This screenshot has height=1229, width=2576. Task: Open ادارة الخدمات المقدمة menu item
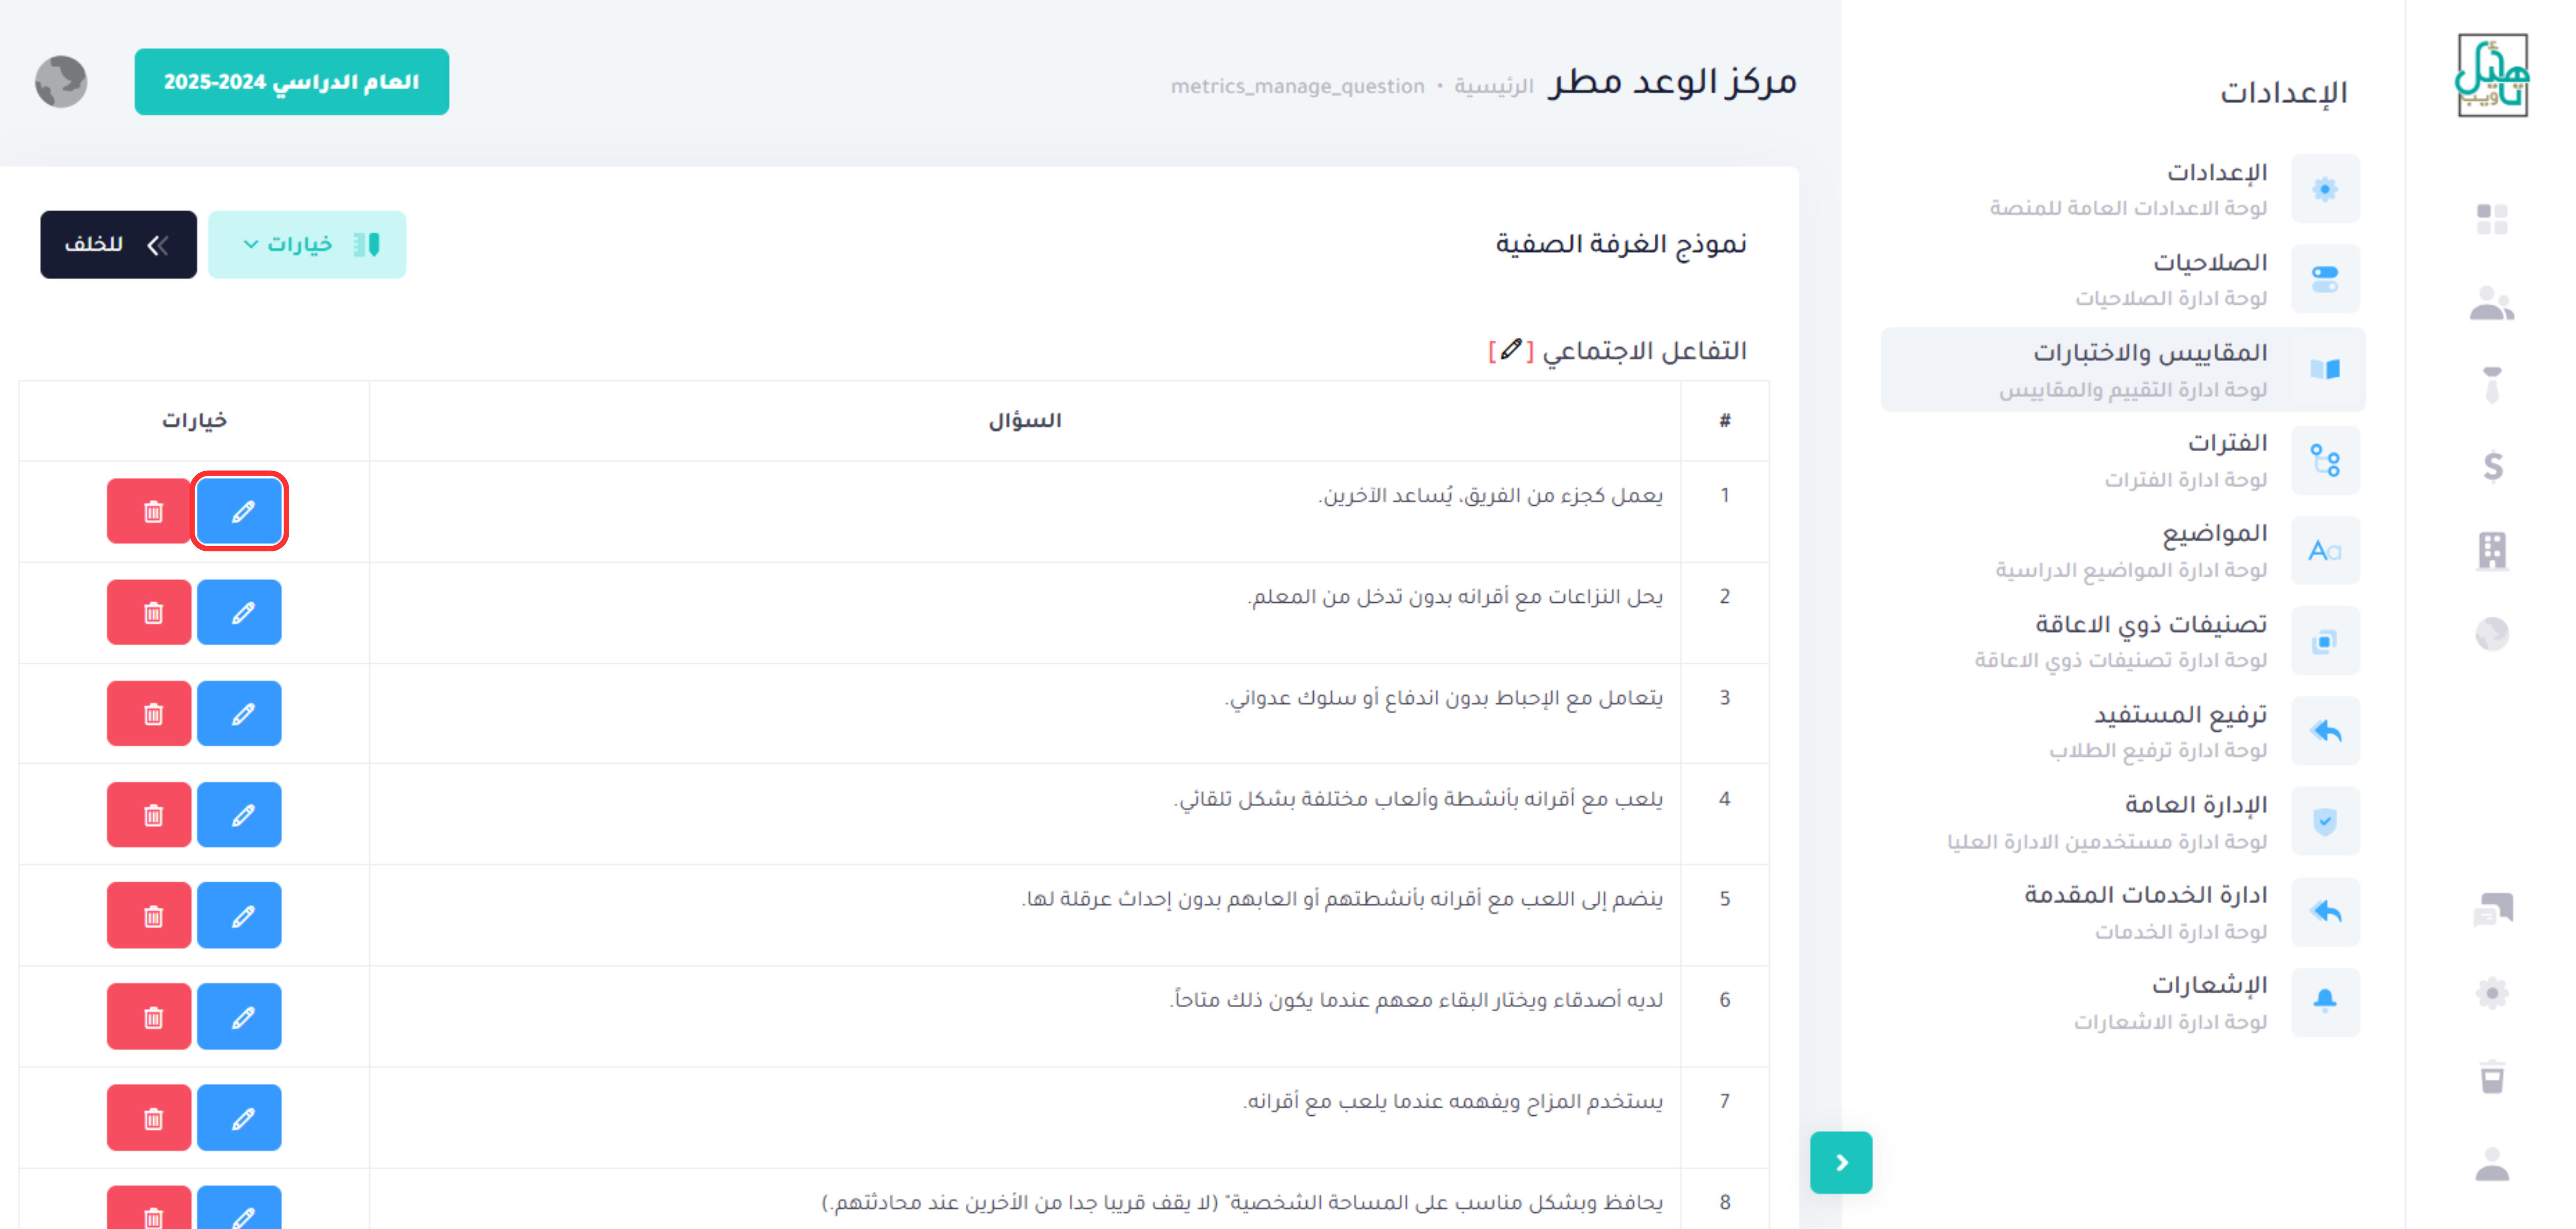pos(2123,911)
